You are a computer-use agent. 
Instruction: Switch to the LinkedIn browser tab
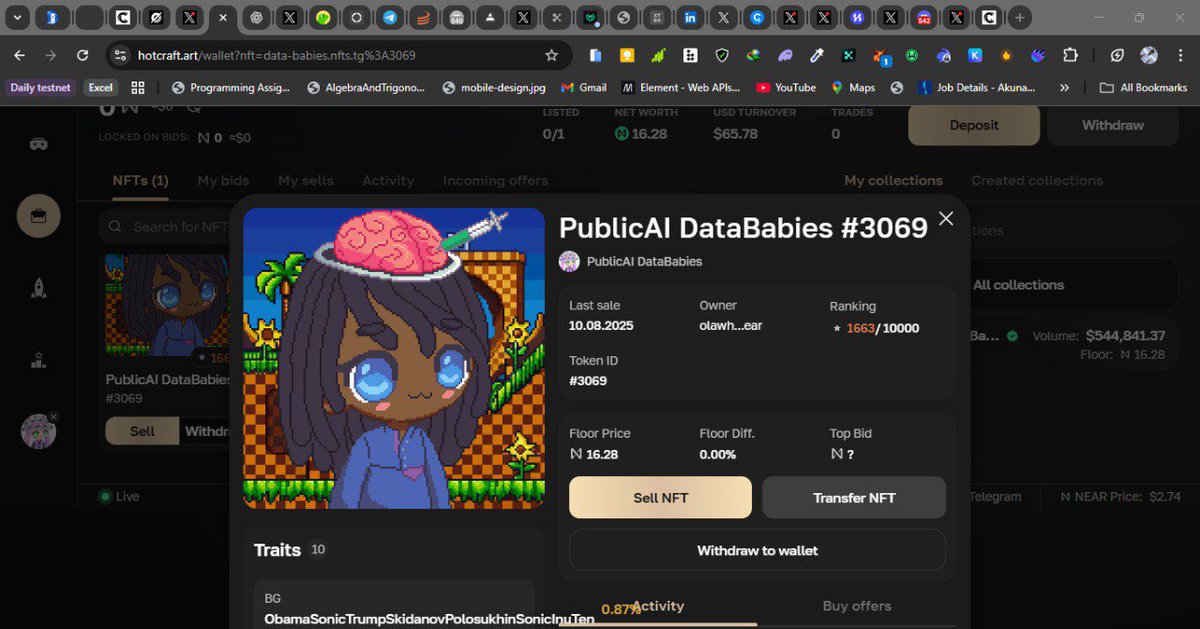coord(690,18)
